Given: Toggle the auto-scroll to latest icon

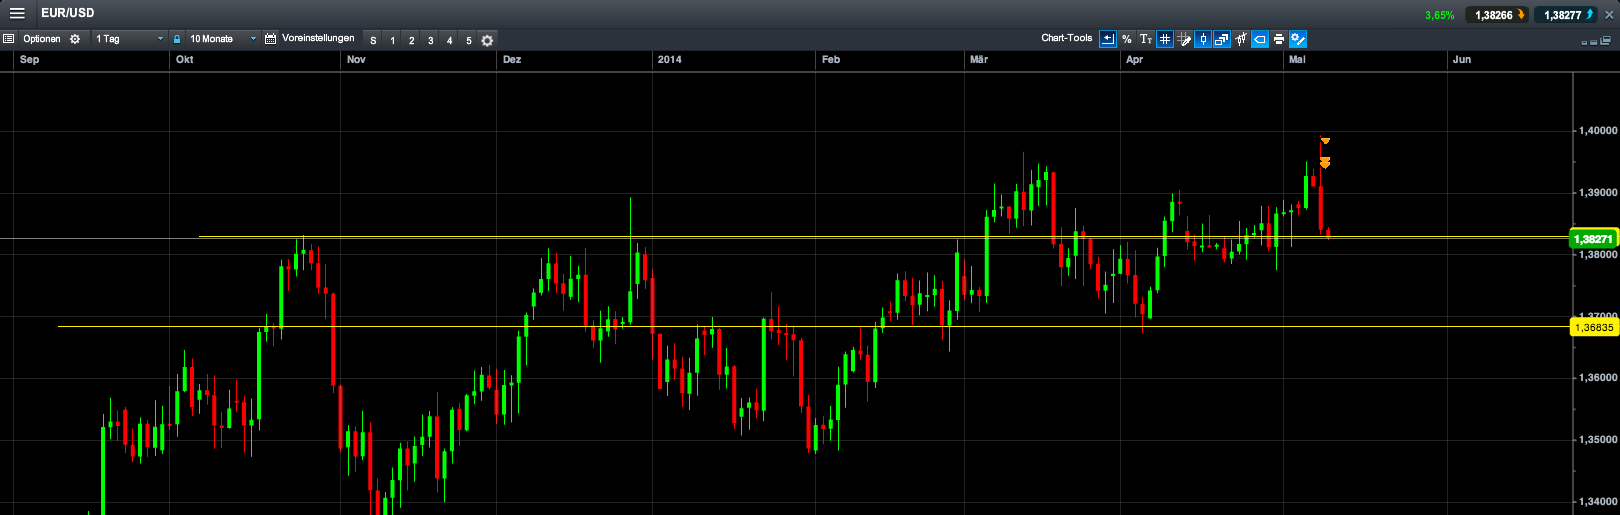Looking at the screenshot, I should (1107, 39).
